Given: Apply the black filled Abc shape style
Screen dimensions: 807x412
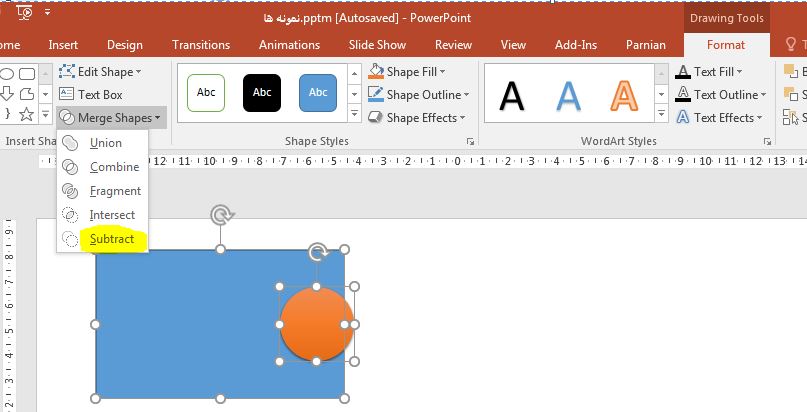Looking at the screenshot, I should point(262,93).
